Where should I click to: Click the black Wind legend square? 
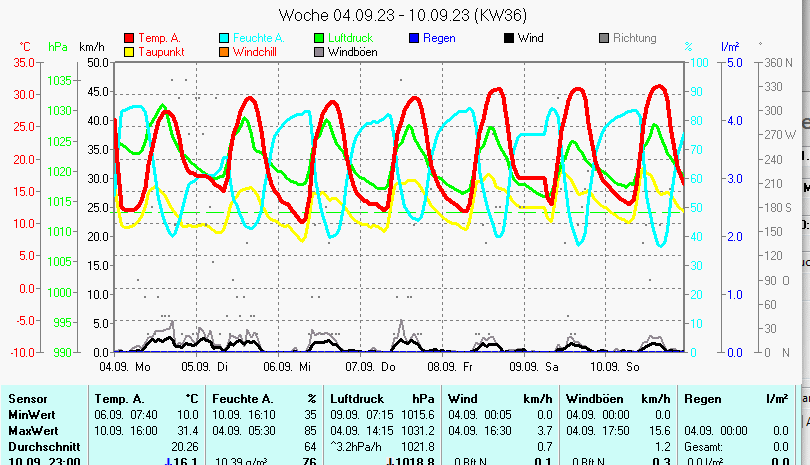tap(509, 39)
